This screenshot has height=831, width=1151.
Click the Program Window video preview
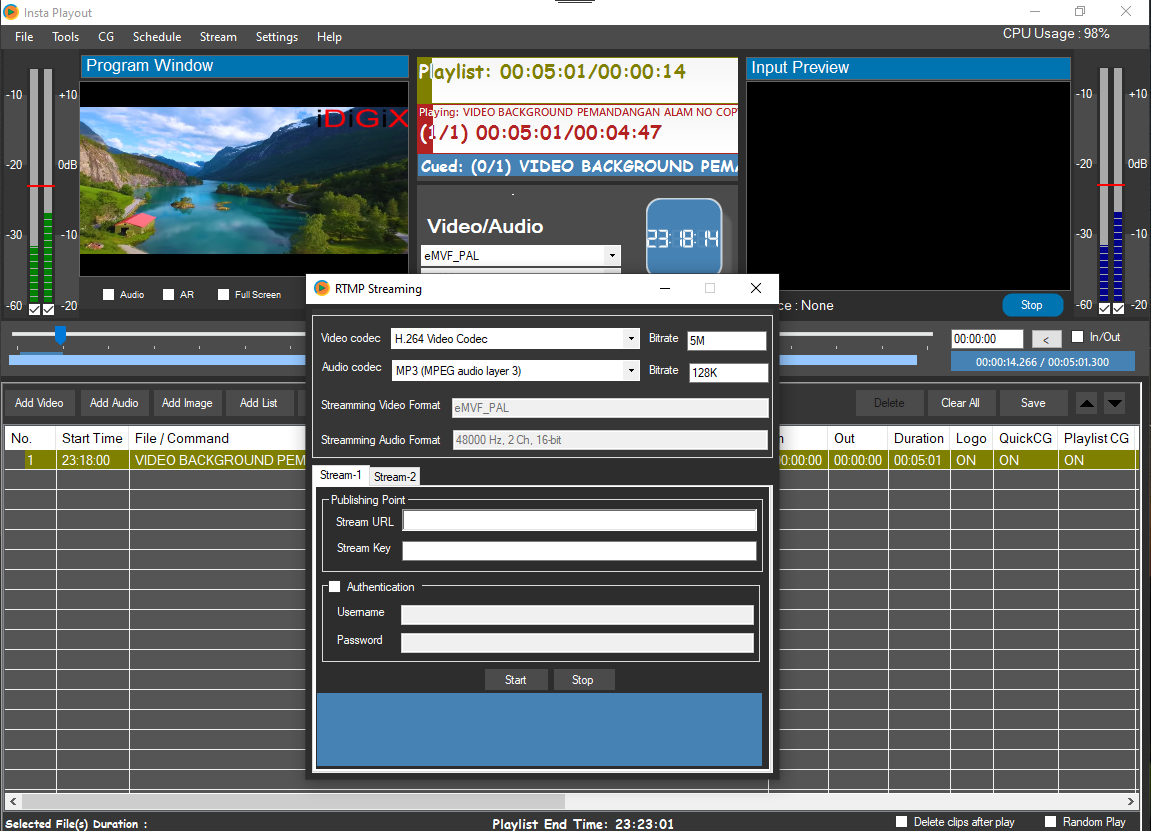[244, 180]
